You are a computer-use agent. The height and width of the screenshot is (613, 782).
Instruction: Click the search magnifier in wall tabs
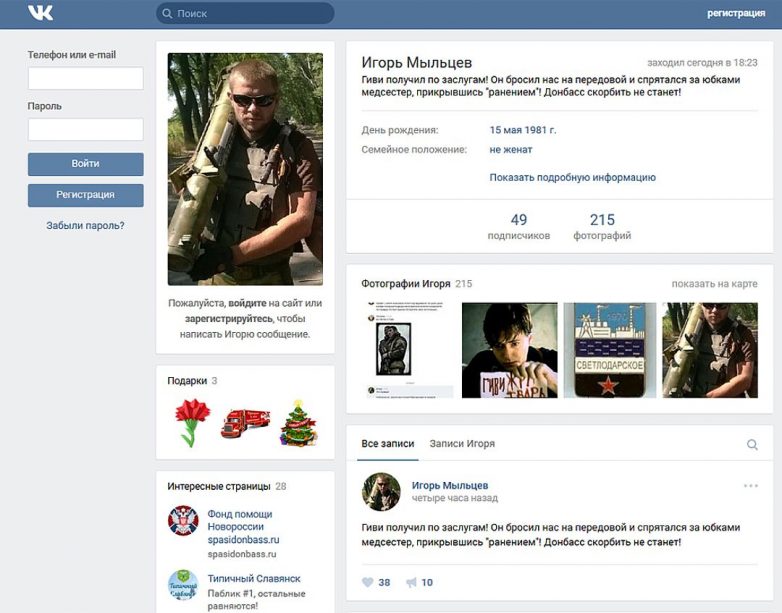(x=752, y=444)
